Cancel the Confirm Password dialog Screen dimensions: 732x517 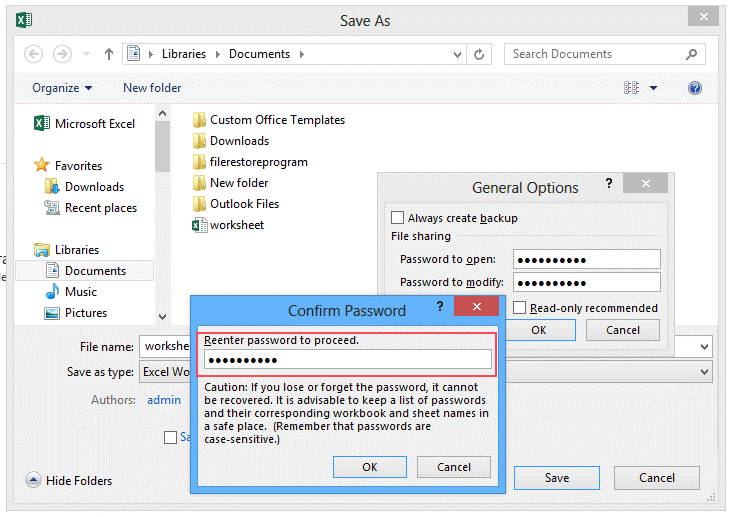(x=454, y=467)
